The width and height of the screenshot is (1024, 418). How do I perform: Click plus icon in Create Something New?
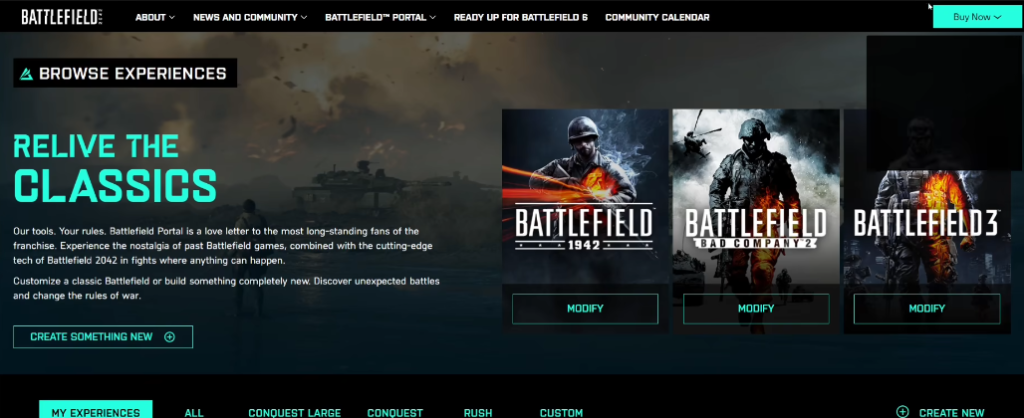pos(170,337)
